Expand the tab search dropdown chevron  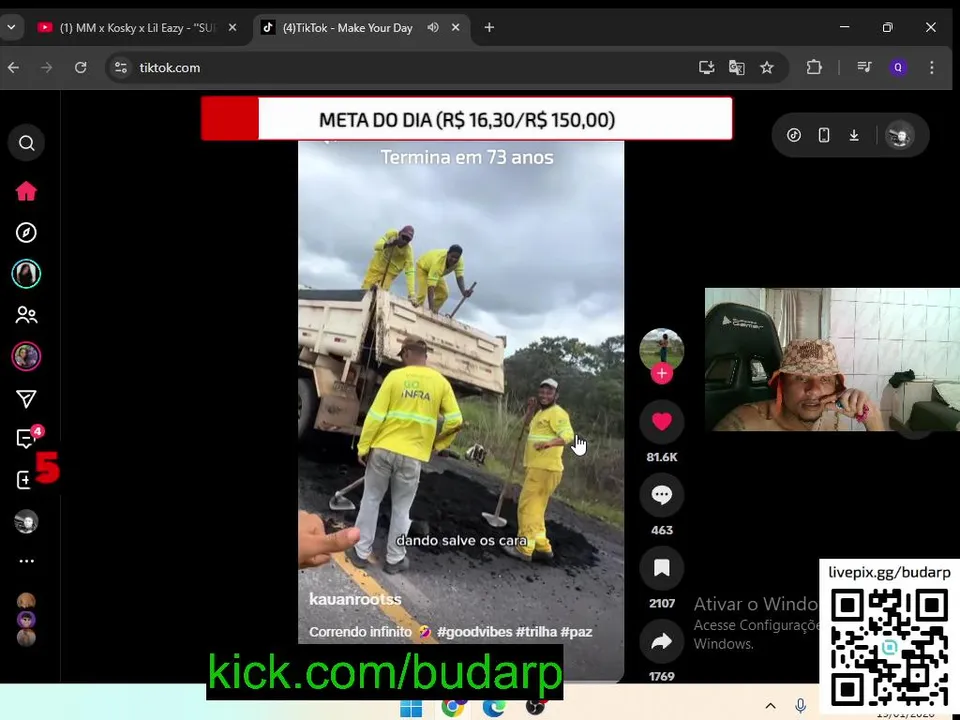(12, 28)
